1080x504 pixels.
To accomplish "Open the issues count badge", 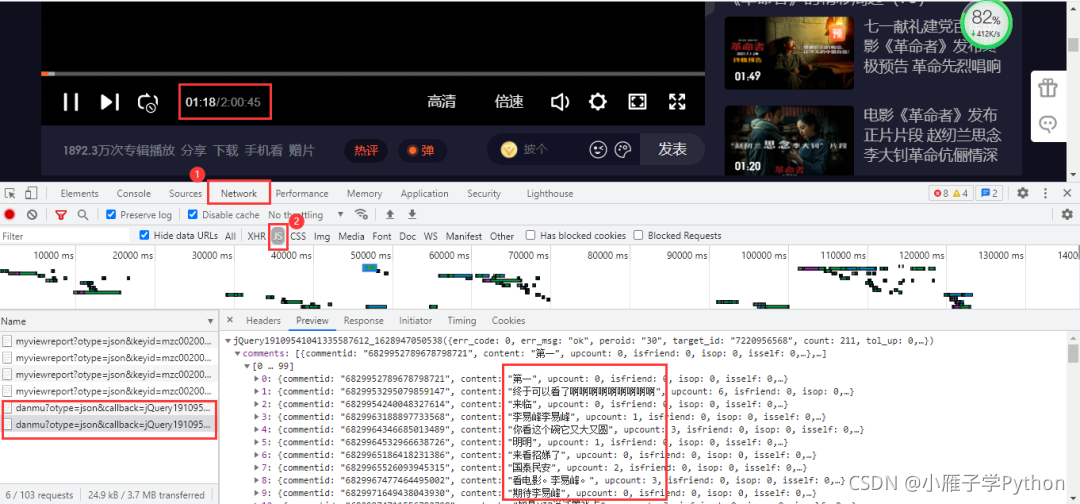I will pyautogui.click(x=989, y=193).
